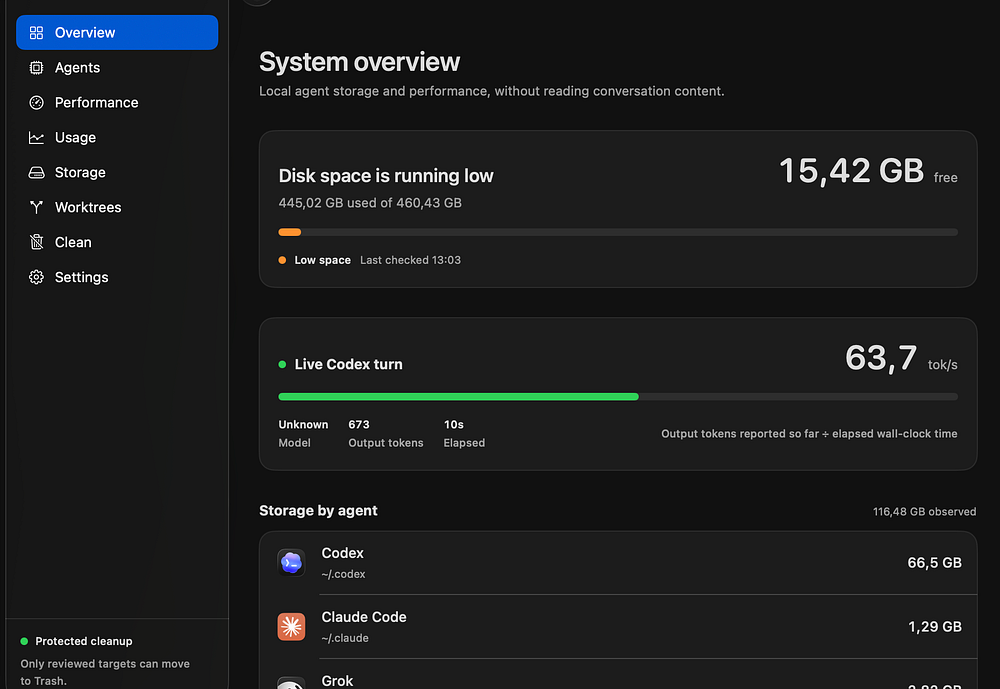Click the 1,29 GB Claude Code size
This screenshot has width=1000, height=689.
935,626
